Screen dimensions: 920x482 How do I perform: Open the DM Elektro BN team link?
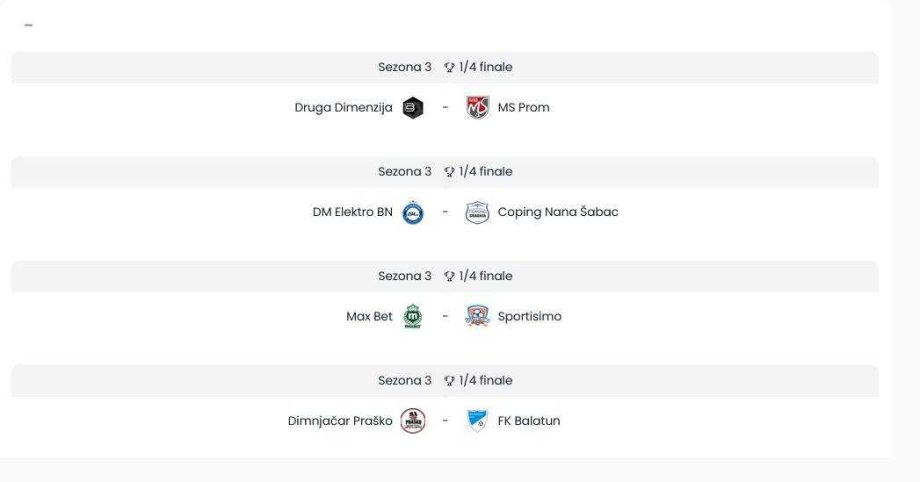pyautogui.click(x=352, y=212)
